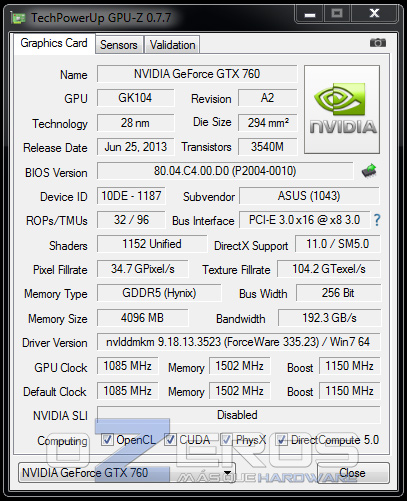The width and height of the screenshot is (407, 501).
Task: Click Pixel Fillrate field 34.7 GPixel/s
Action: pos(143,269)
